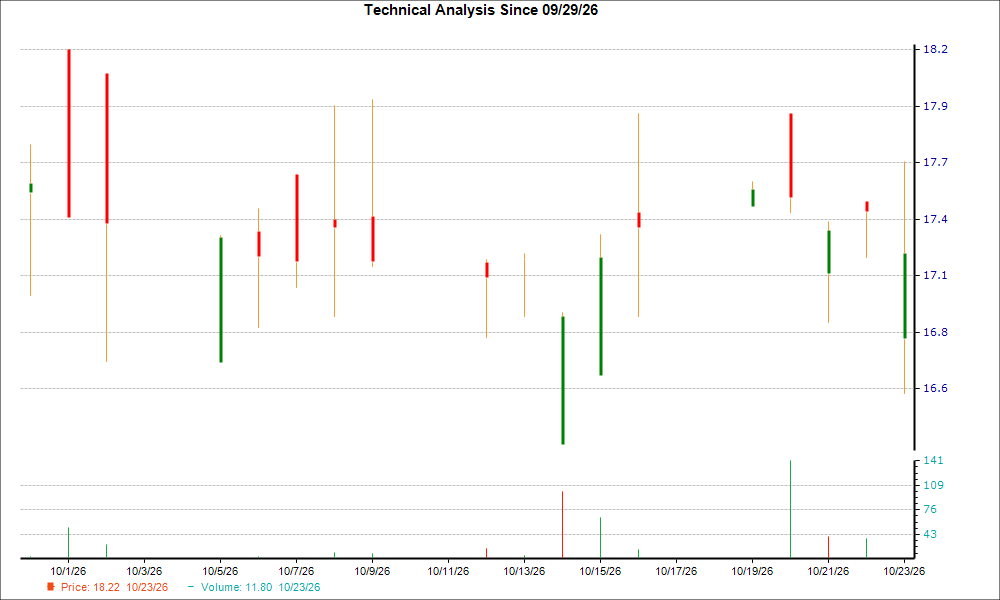Click the tall red candlestick above 10/1/26

69,133
